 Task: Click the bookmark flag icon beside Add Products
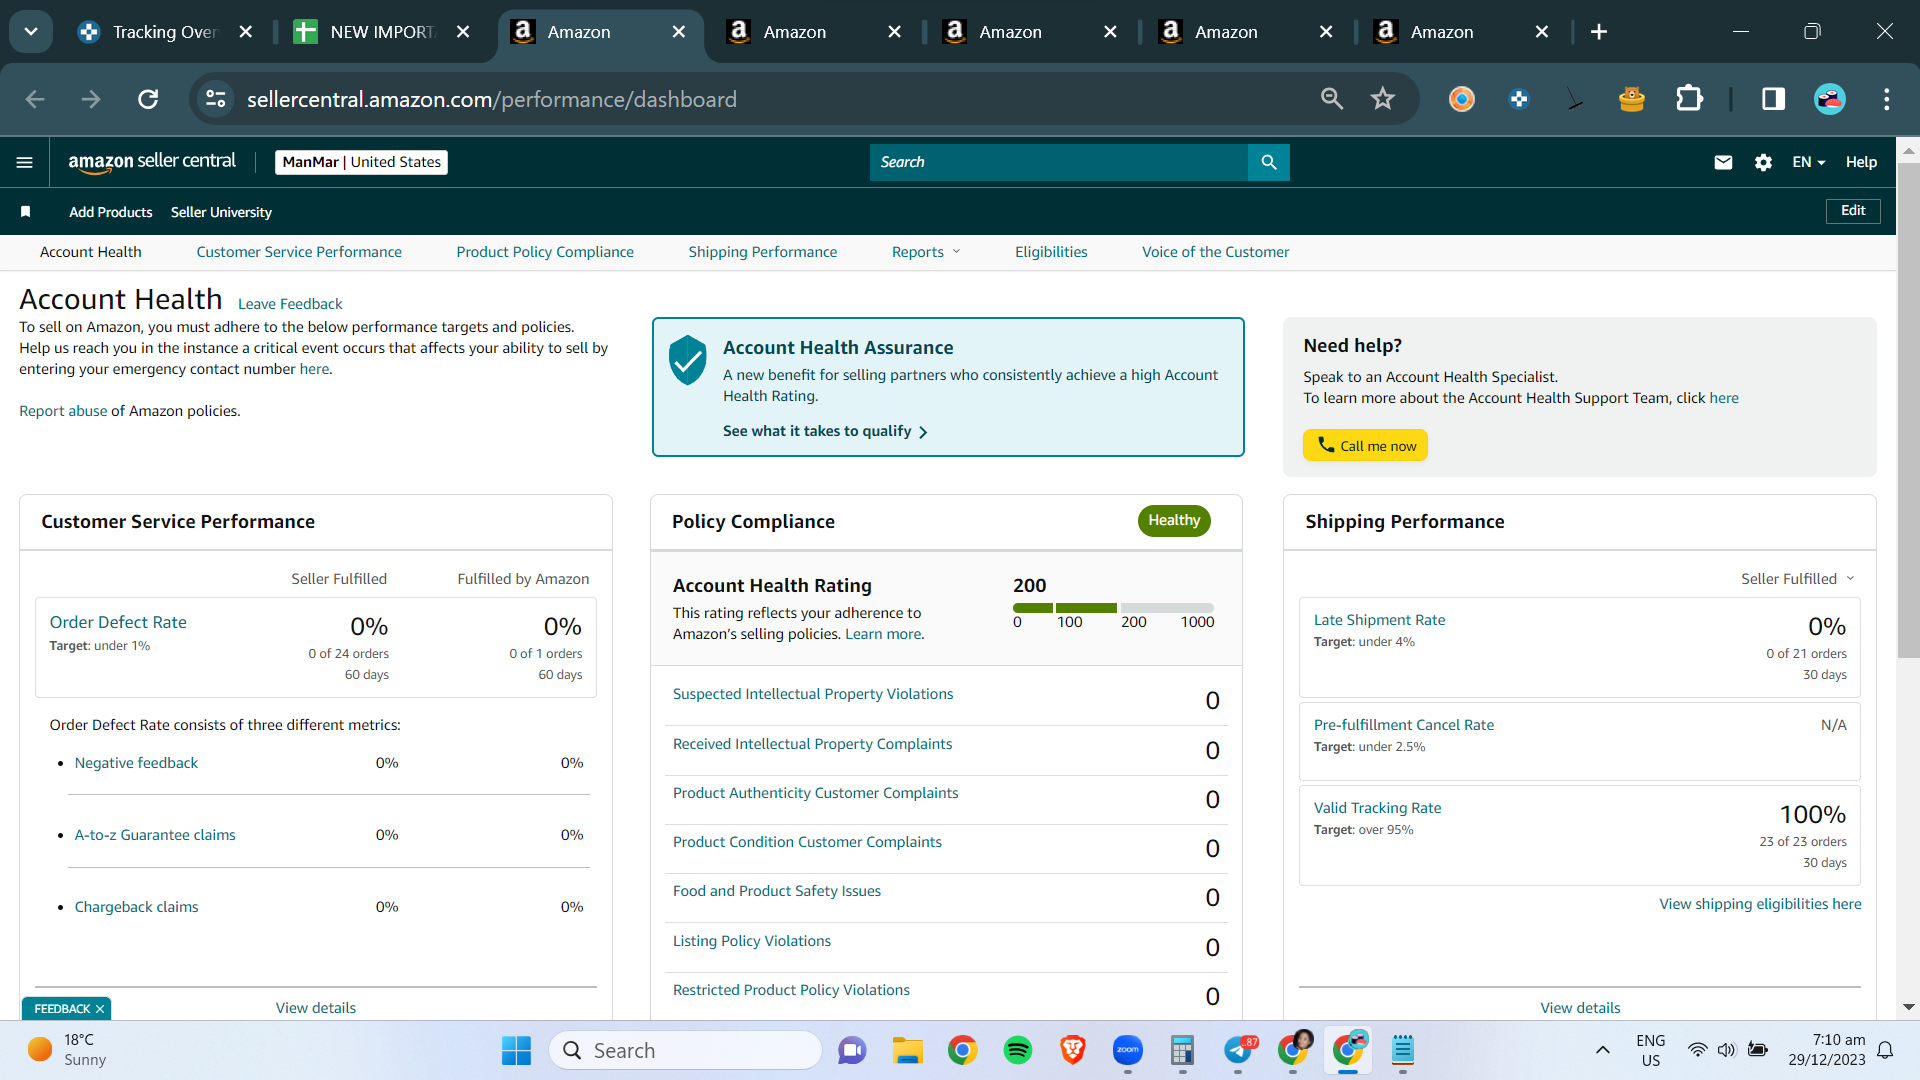(x=26, y=212)
